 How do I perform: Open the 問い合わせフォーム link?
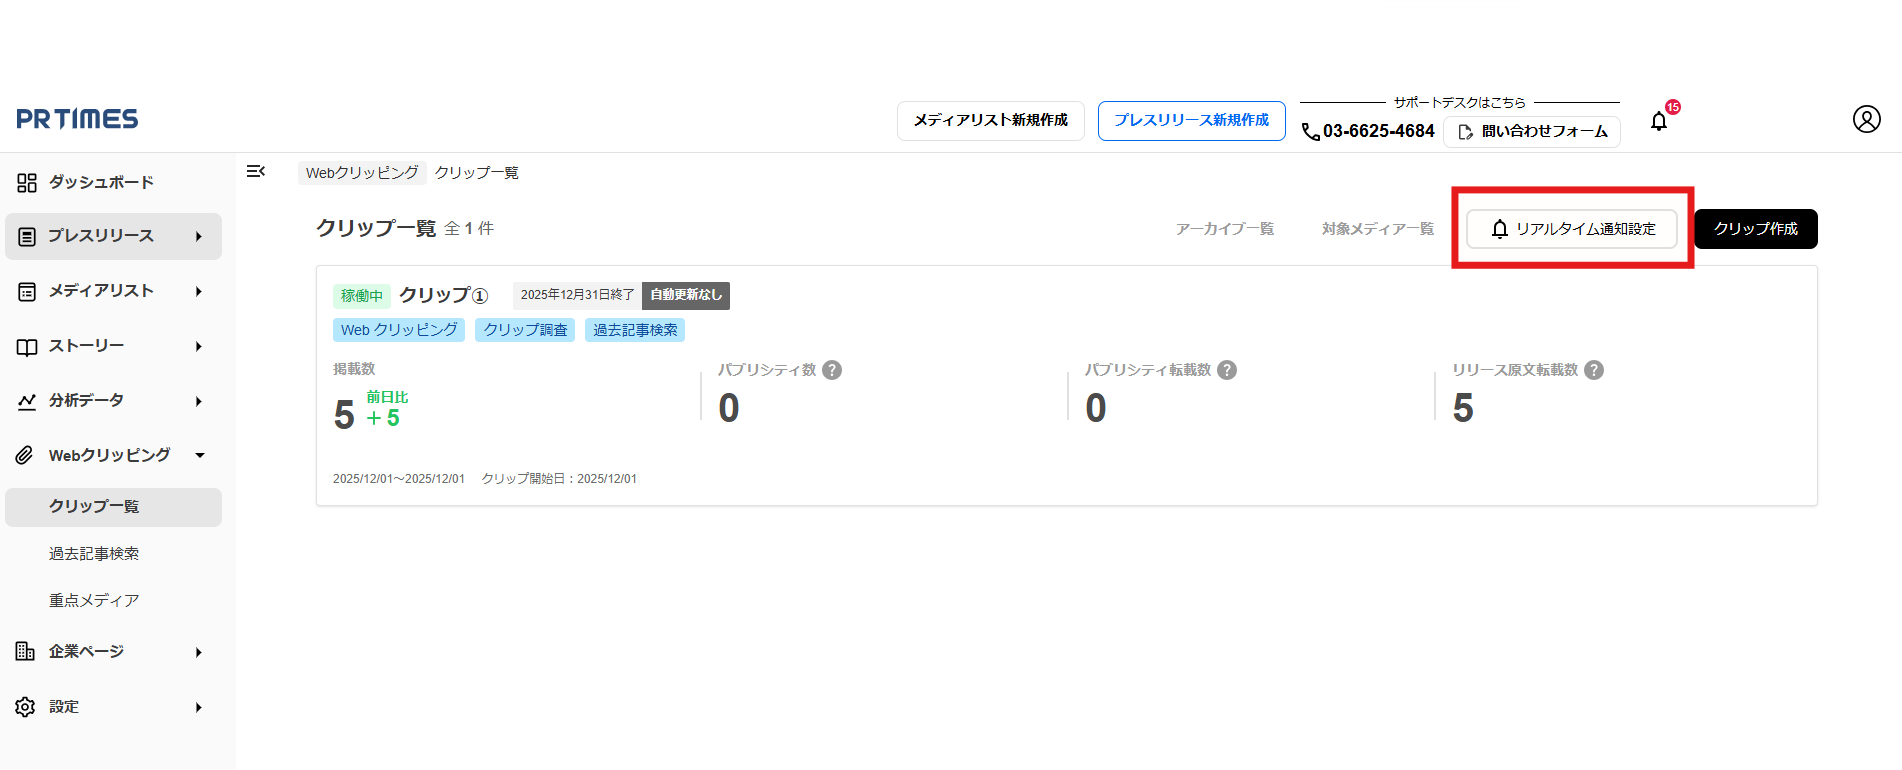tap(1532, 132)
